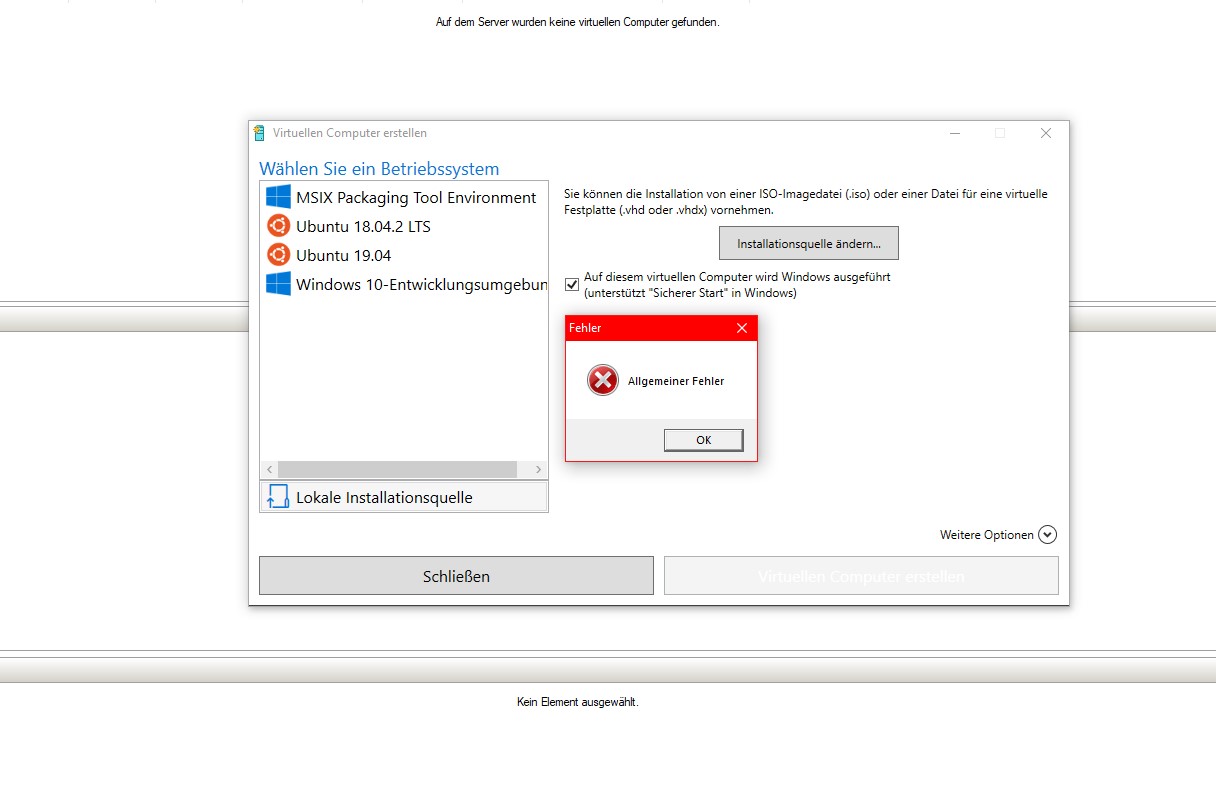Image resolution: width=1216 pixels, height=799 pixels.
Task: Click the OS list horizontal scrollbar thumb
Action: (x=397, y=469)
